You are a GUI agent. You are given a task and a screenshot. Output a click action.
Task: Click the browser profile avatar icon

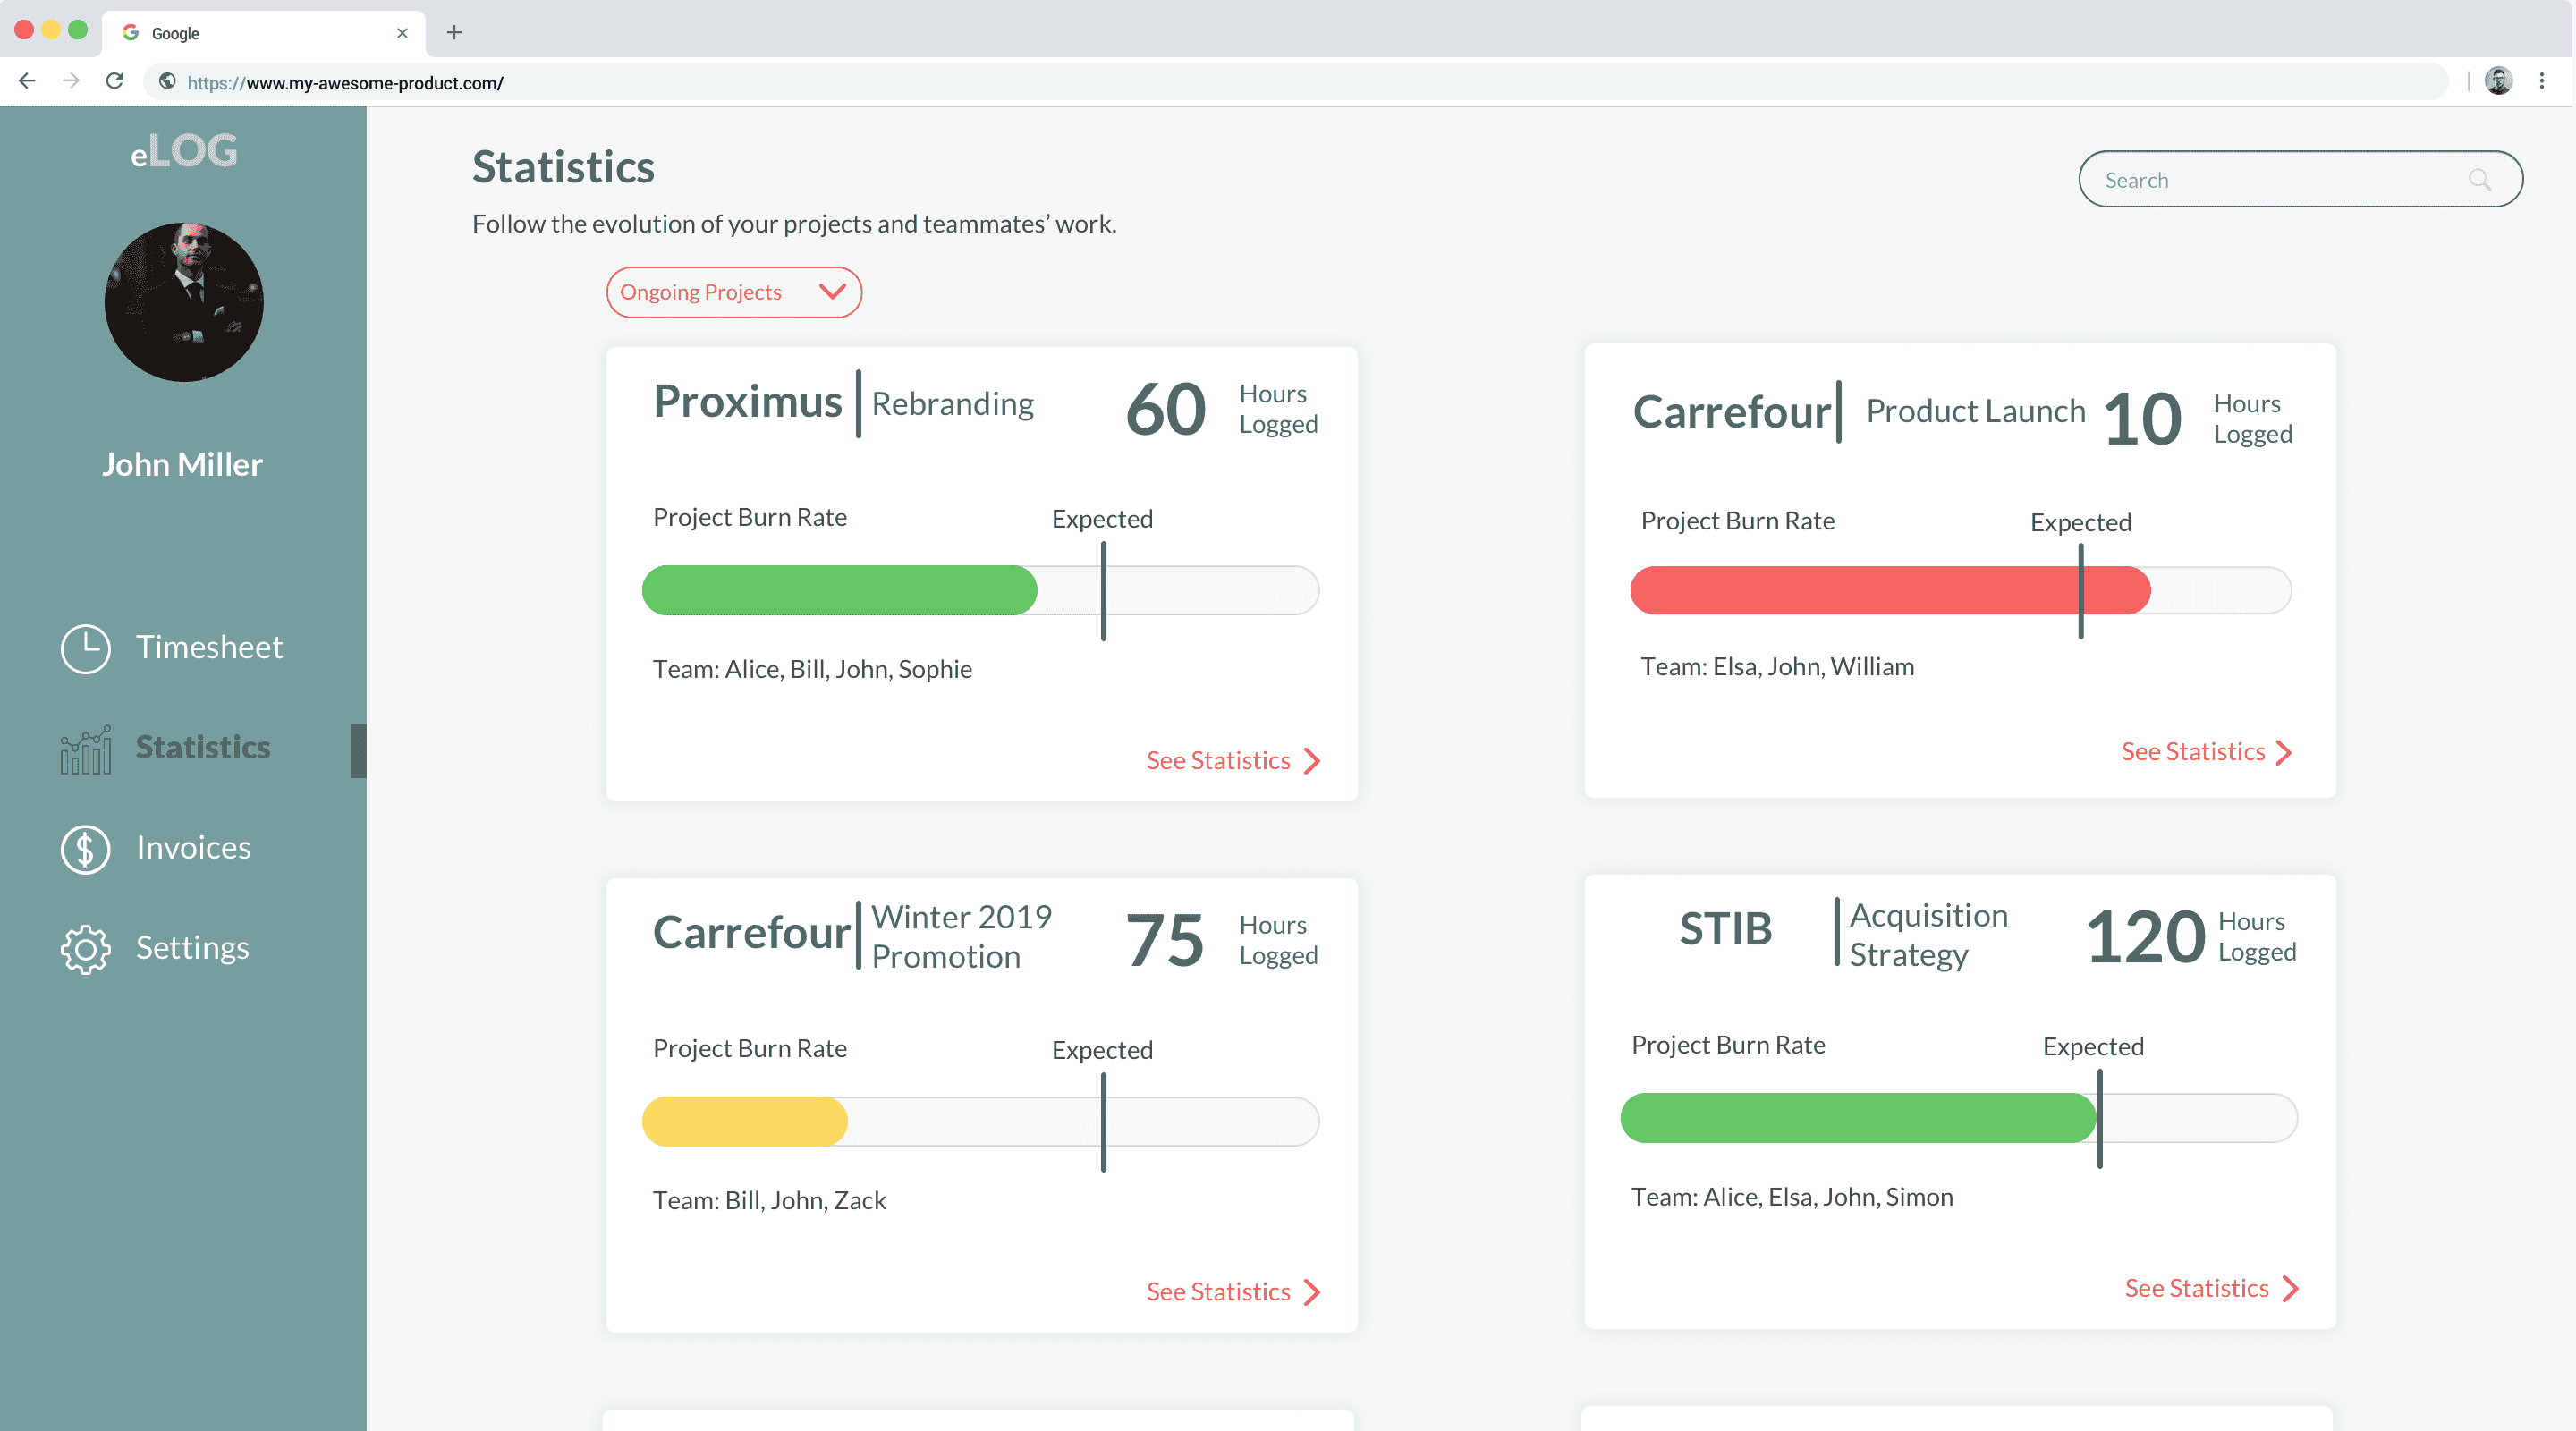coord(2498,81)
